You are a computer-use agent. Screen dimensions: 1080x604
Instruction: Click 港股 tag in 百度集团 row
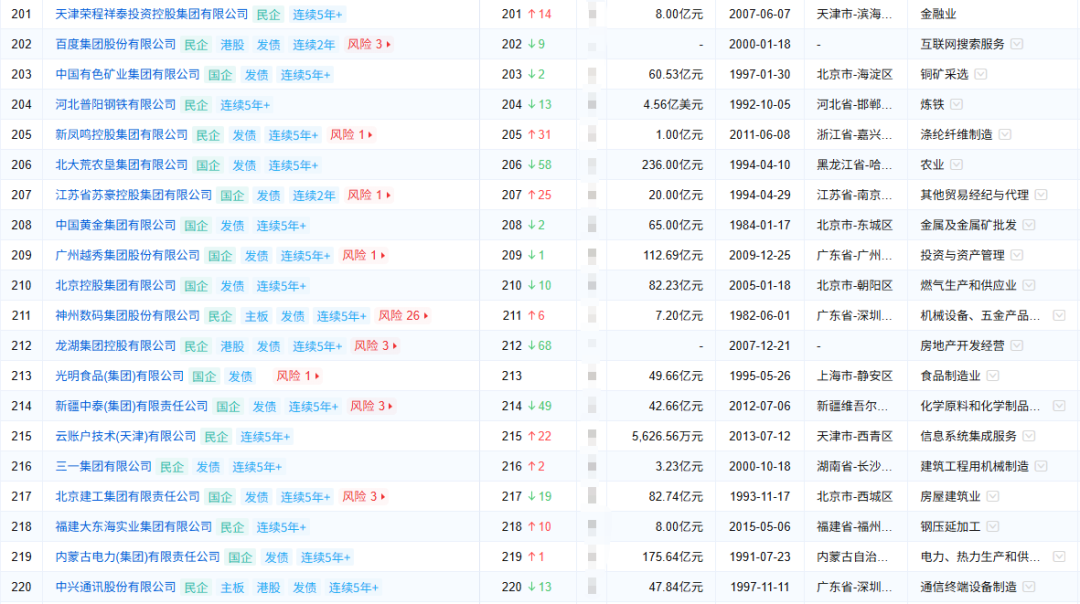(x=232, y=45)
